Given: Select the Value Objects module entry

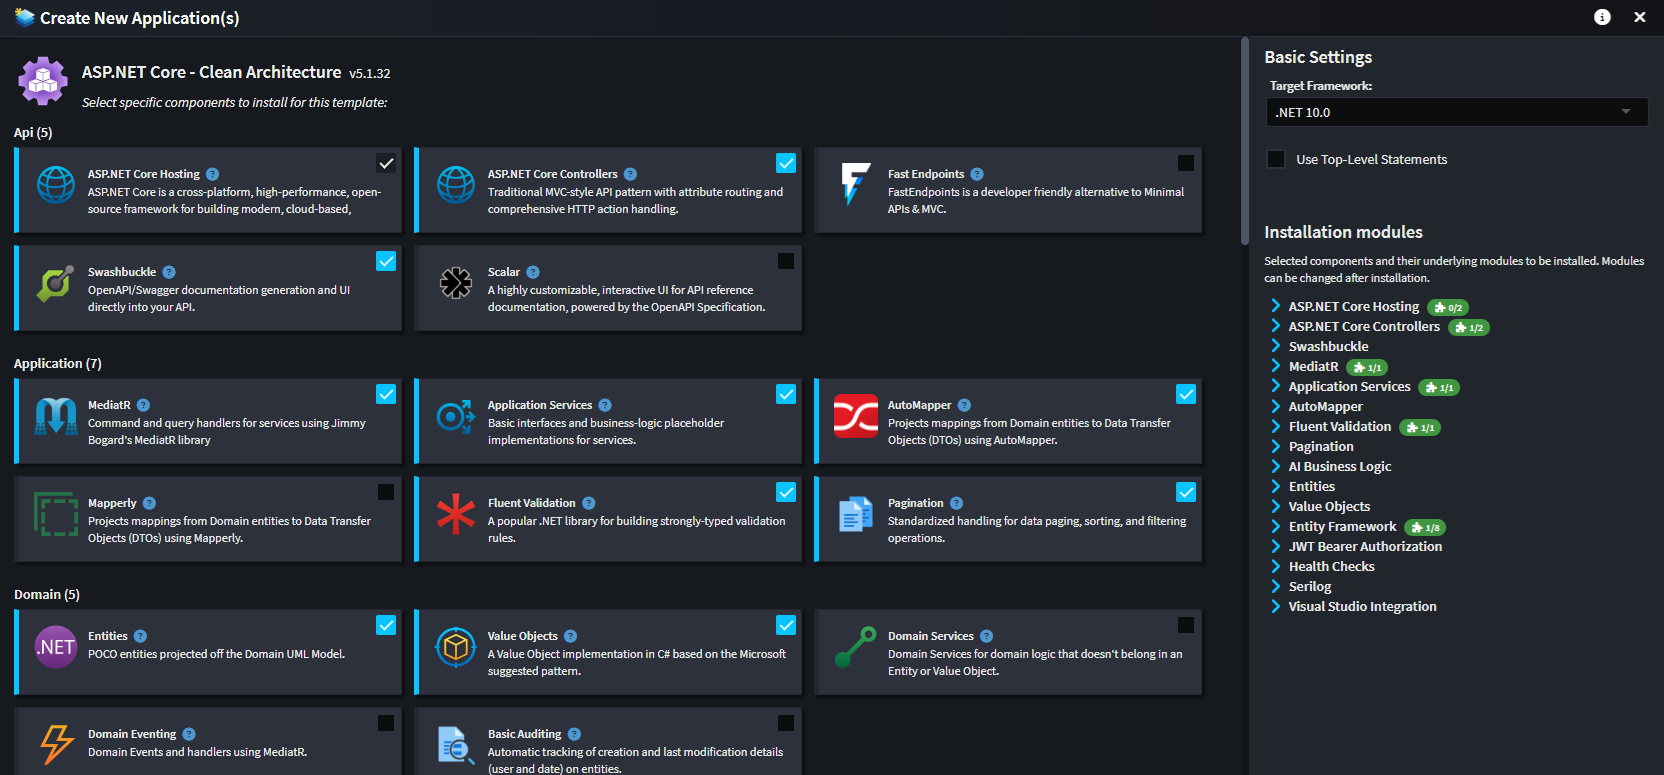Looking at the screenshot, I should pyautogui.click(x=1330, y=507).
